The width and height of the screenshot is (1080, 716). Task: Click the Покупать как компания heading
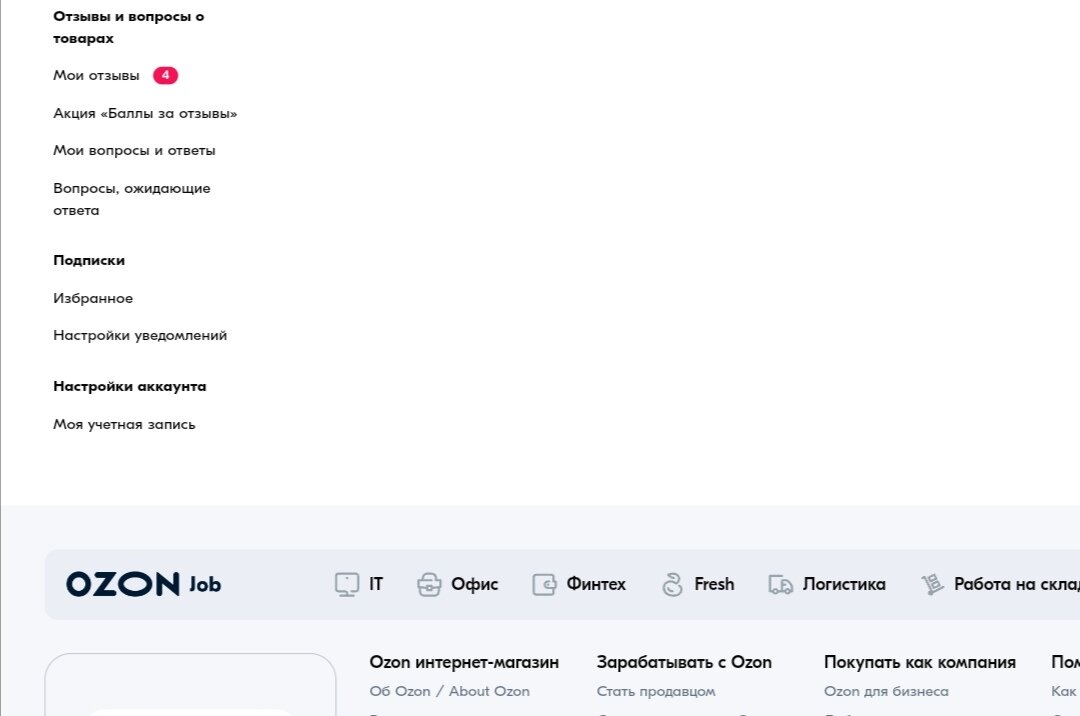pos(919,662)
